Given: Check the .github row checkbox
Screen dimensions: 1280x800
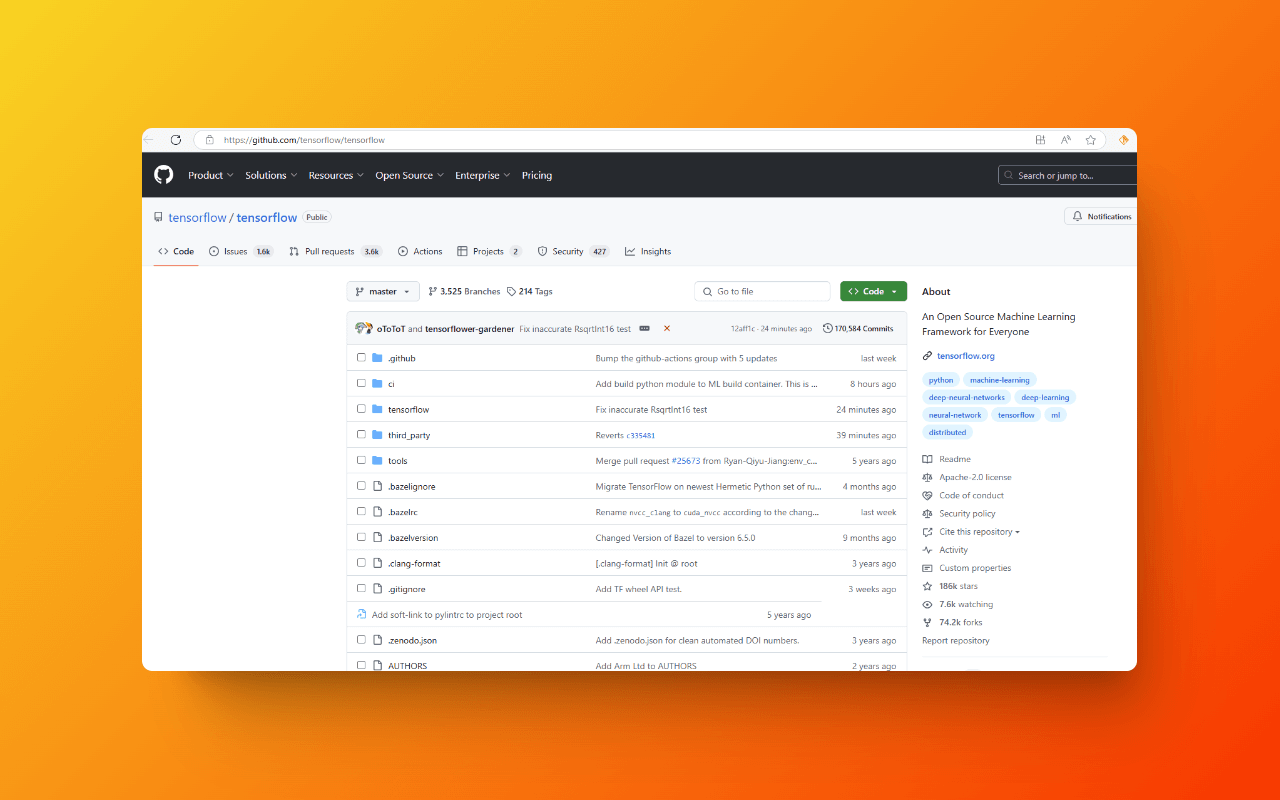Looking at the screenshot, I should 361,357.
